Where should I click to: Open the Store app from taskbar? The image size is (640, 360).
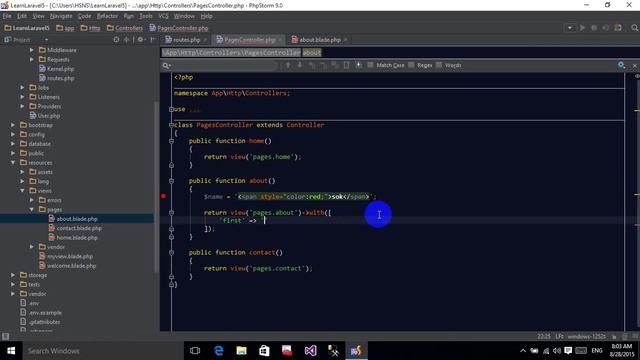coord(264,351)
